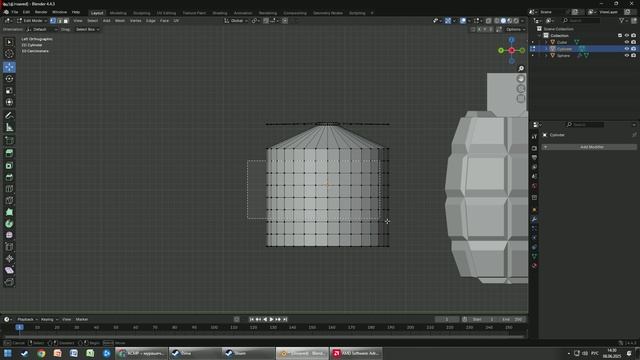The height and width of the screenshot is (360, 640).
Task: Click the play animation button
Action: point(271,319)
